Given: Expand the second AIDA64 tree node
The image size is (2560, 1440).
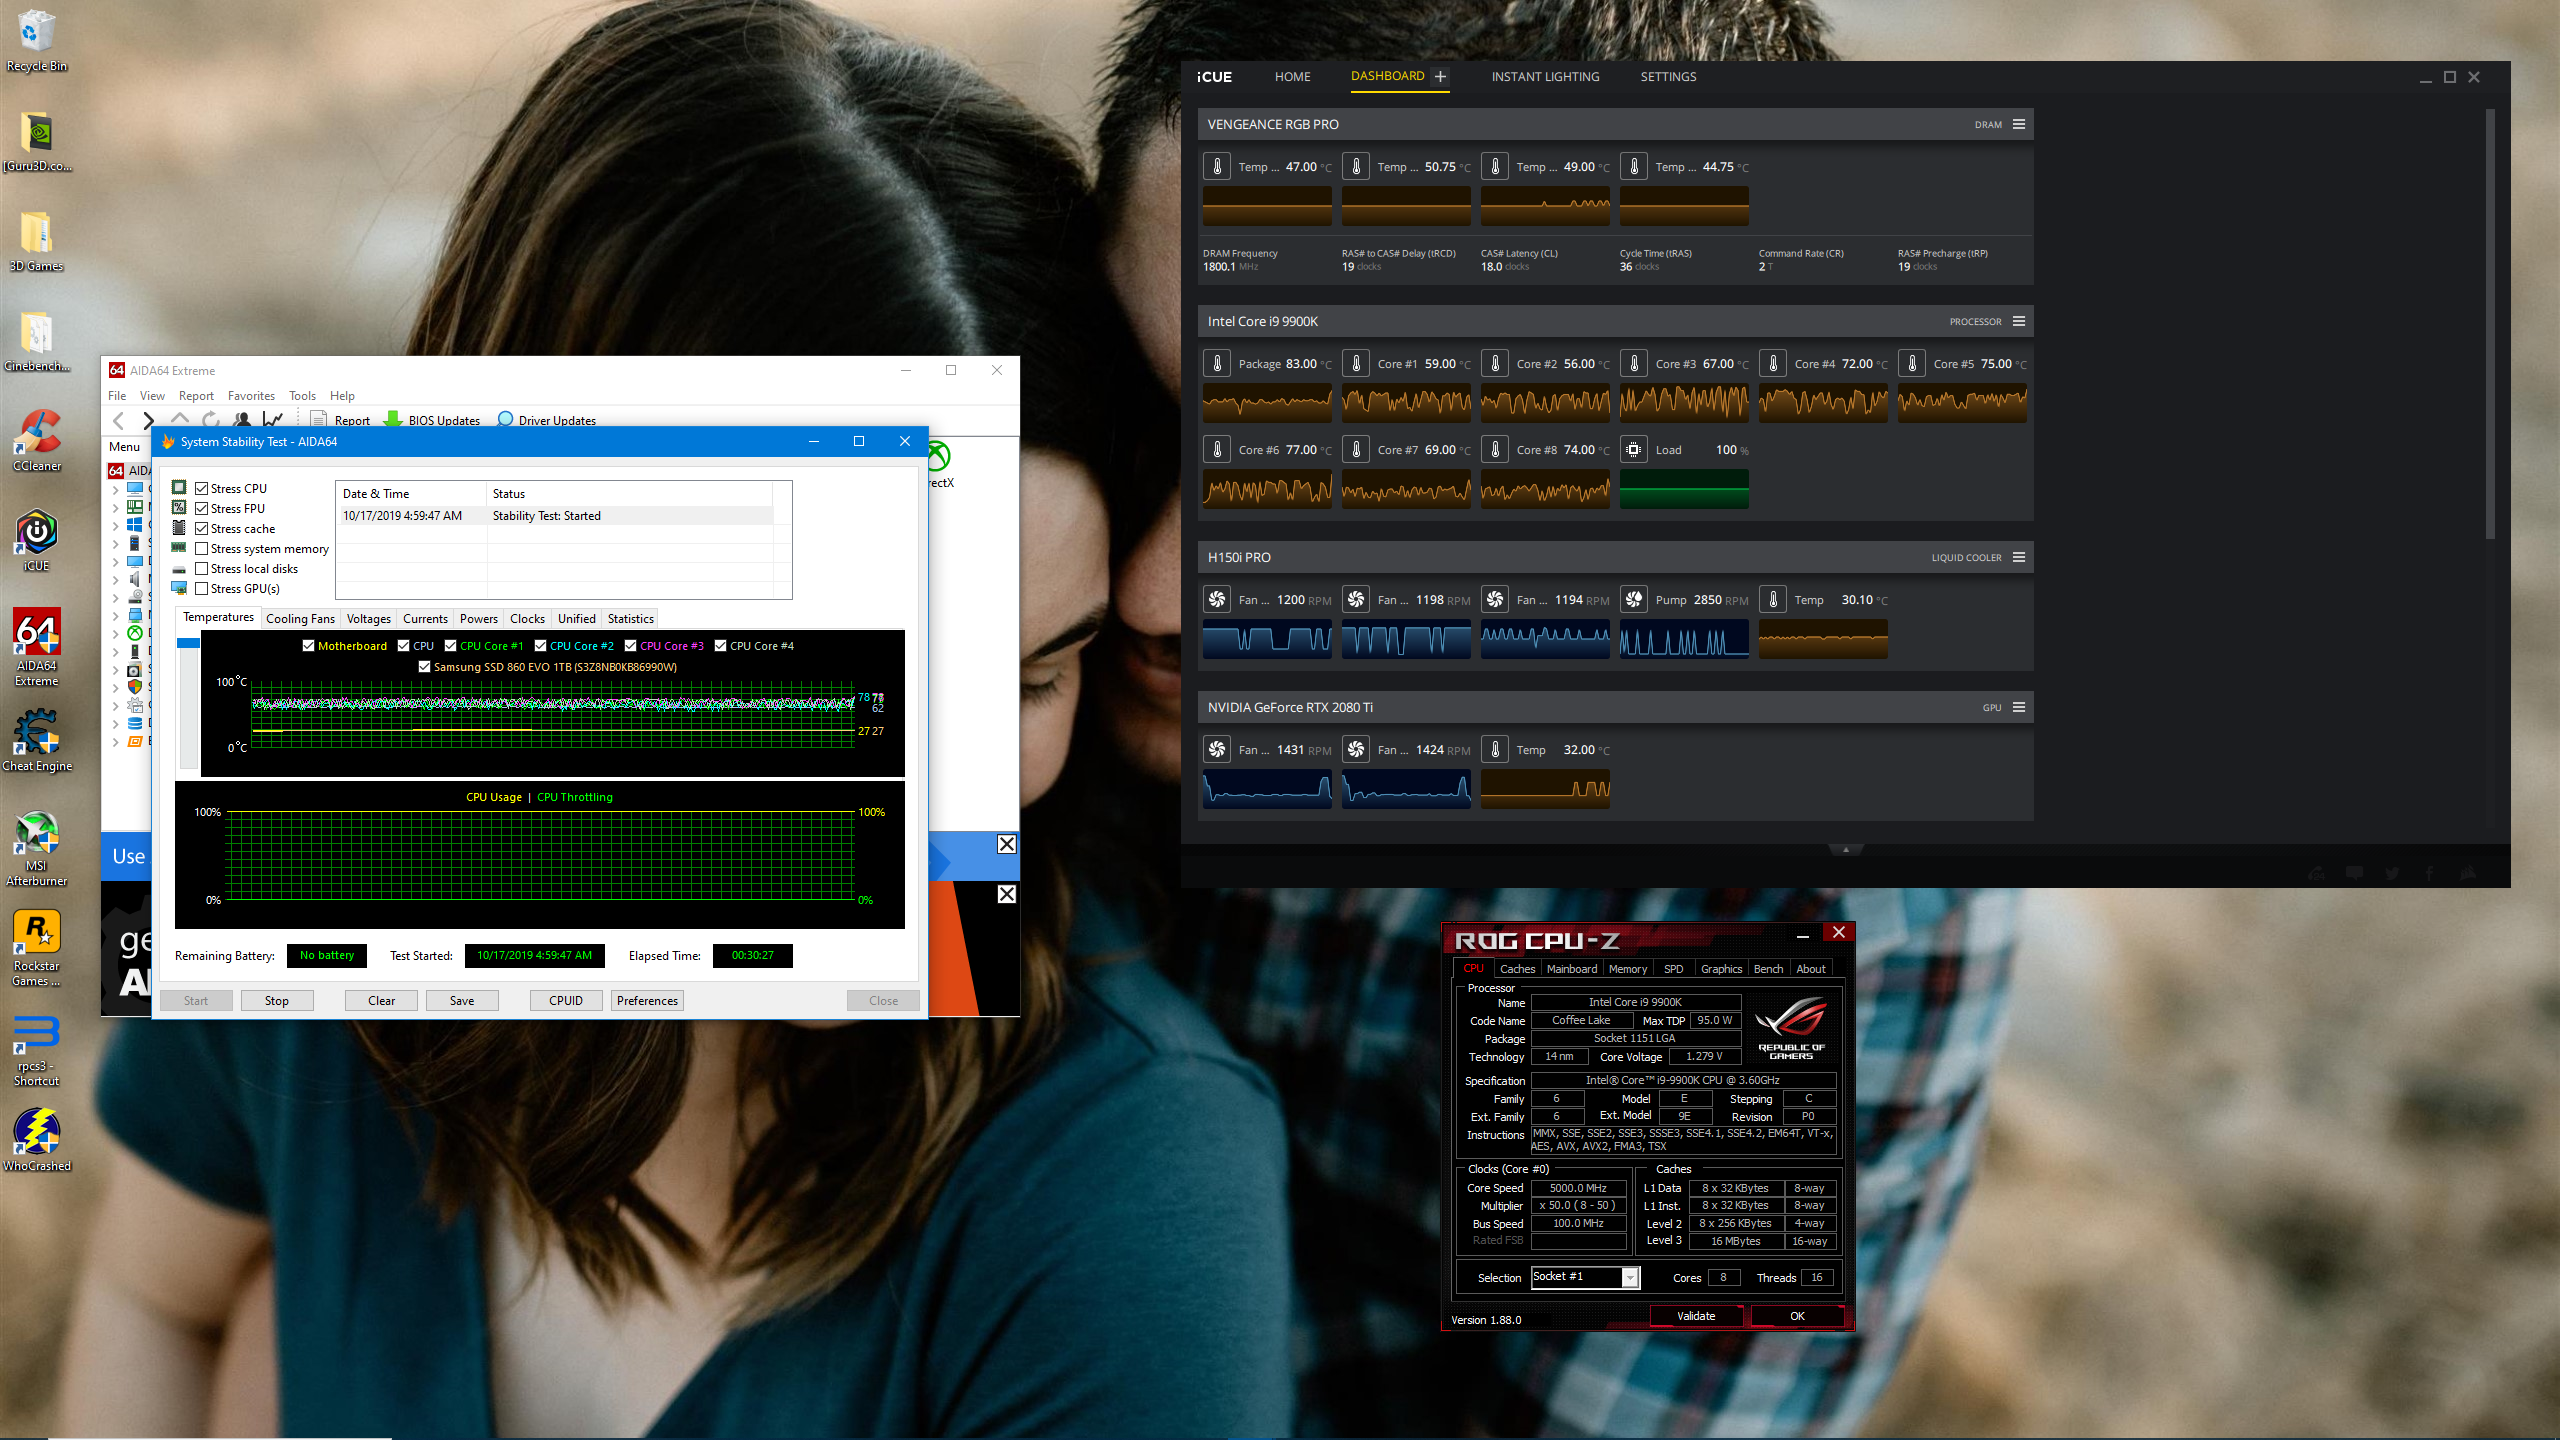Looking at the screenshot, I should (115, 508).
